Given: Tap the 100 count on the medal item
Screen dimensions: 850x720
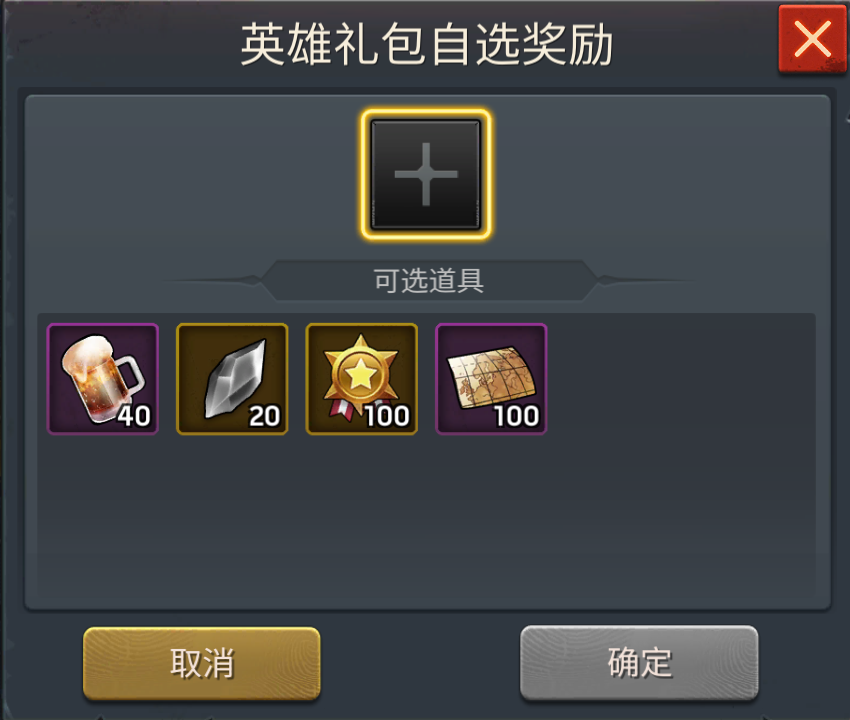Looking at the screenshot, I should point(387,416).
